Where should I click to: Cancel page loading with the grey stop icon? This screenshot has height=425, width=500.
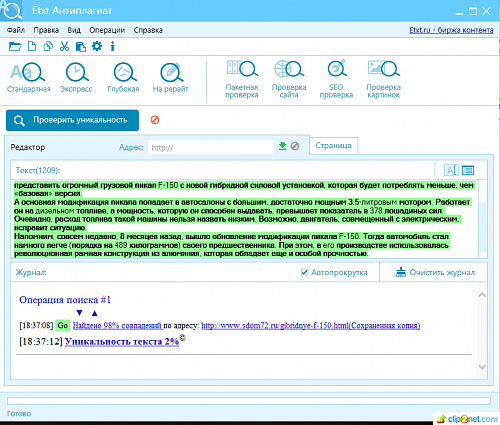(295, 146)
